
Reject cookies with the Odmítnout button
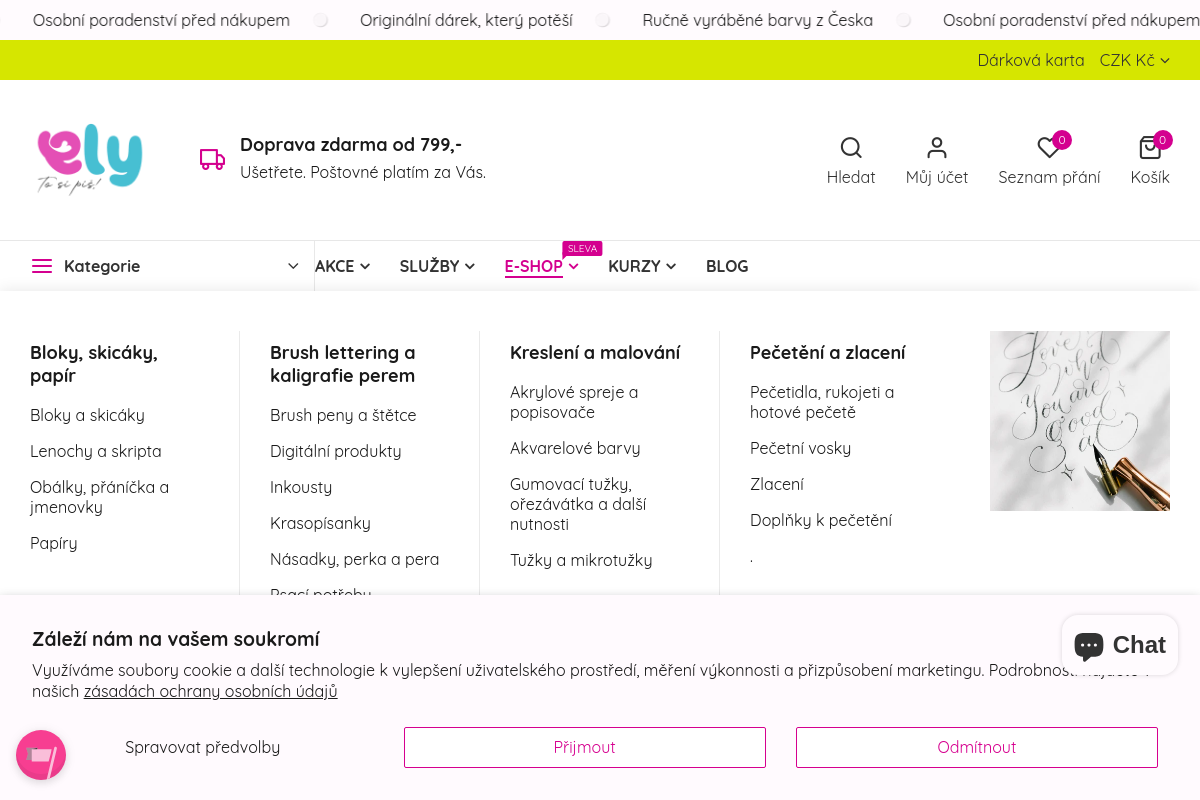[977, 747]
